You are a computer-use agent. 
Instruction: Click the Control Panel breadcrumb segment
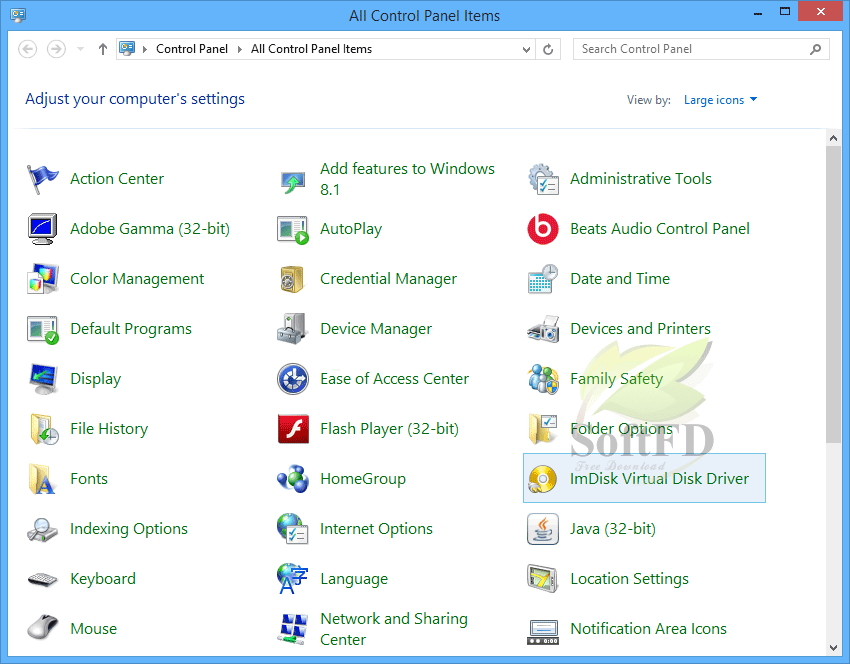(192, 49)
